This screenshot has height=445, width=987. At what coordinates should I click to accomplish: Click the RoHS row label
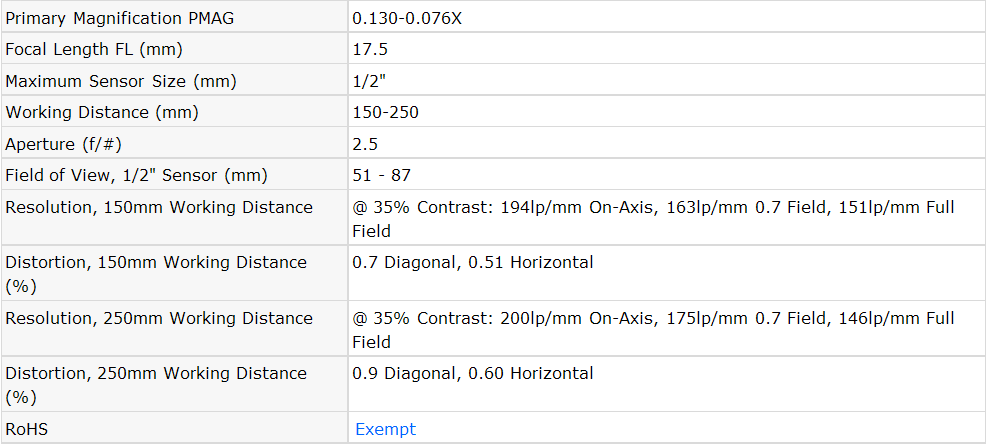27,429
